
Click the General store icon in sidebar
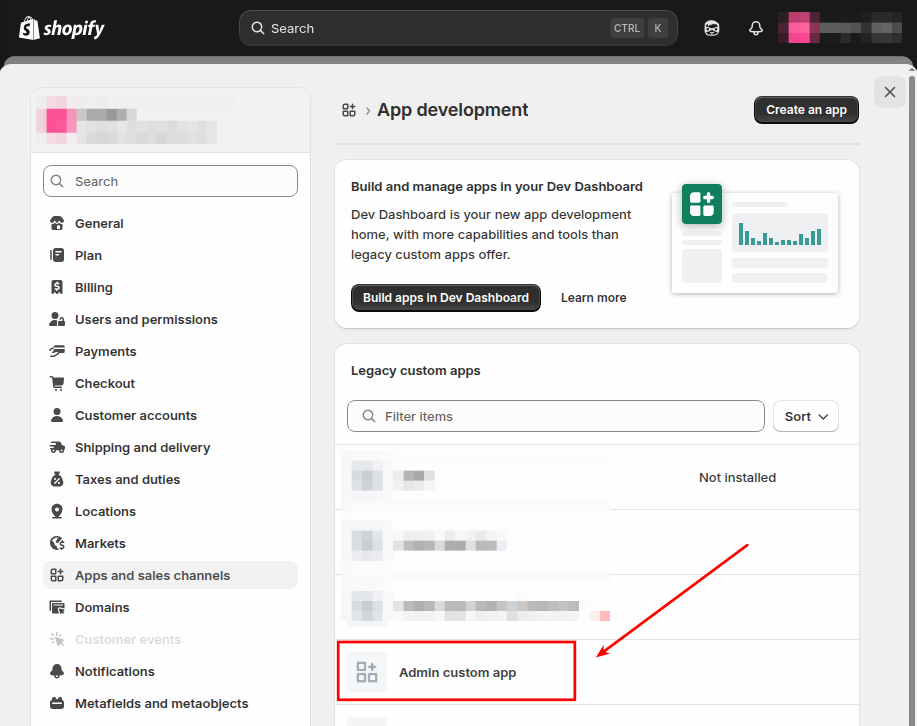click(x=57, y=224)
